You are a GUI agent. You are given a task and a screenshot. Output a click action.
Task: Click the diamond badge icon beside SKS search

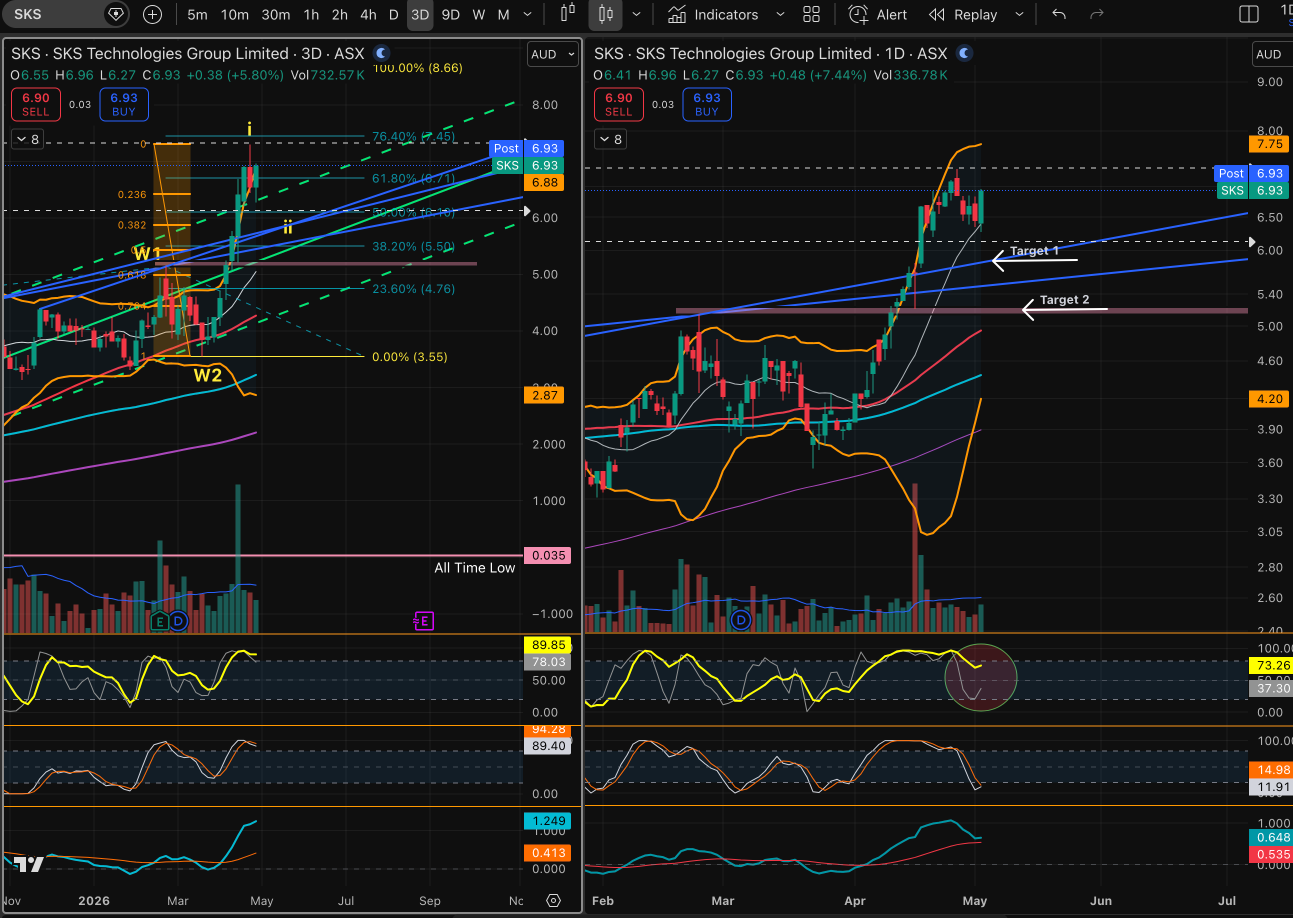click(117, 14)
